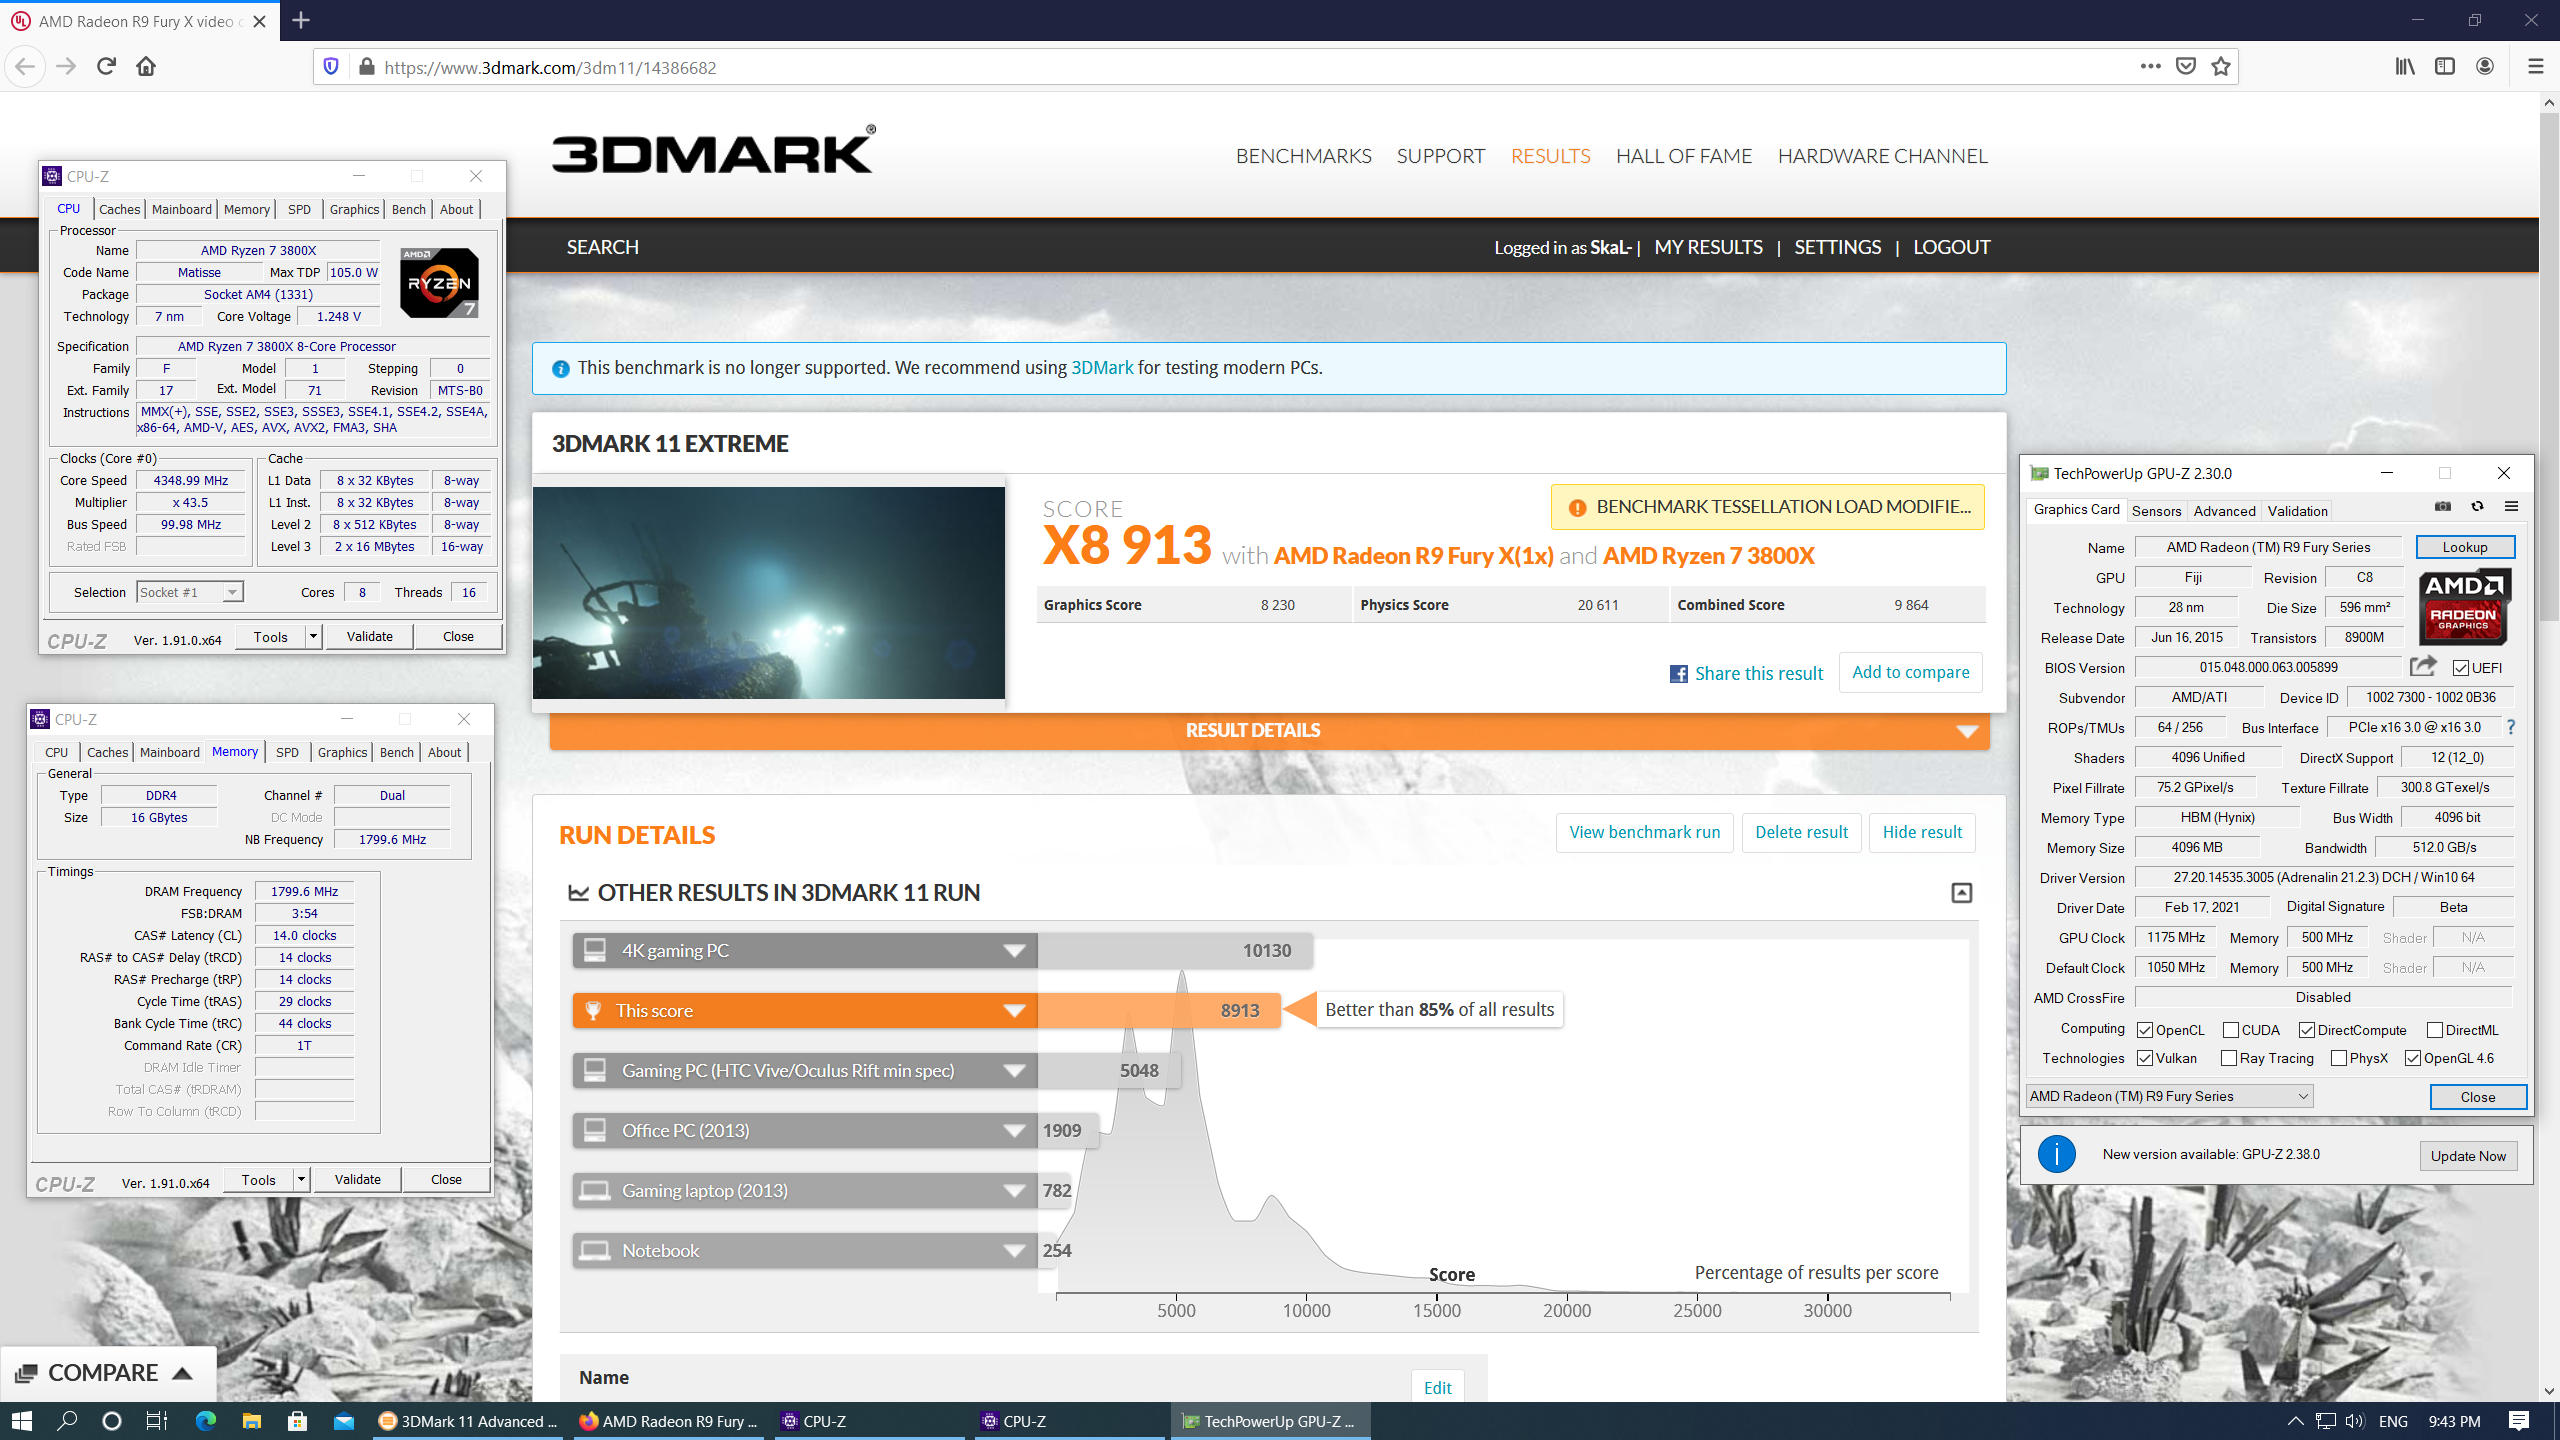
Task: Toggle CUDA checkbox in GPU-Z
Action: (2231, 1030)
